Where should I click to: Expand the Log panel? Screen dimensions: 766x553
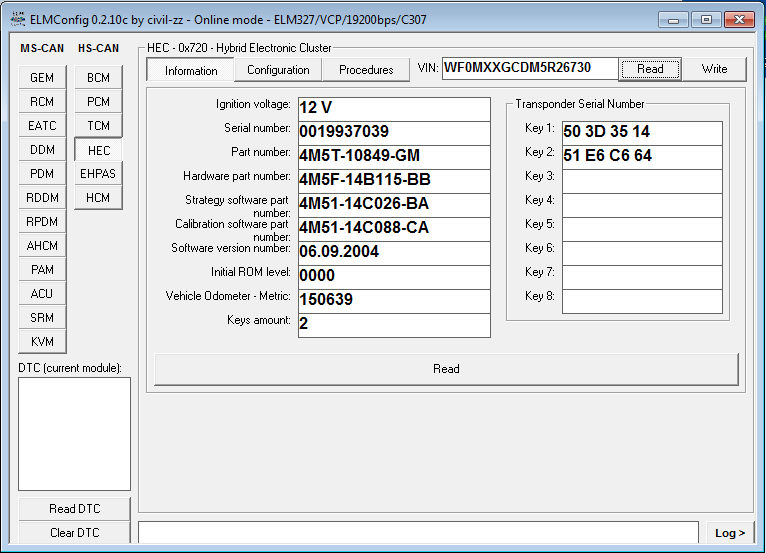(730, 533)
